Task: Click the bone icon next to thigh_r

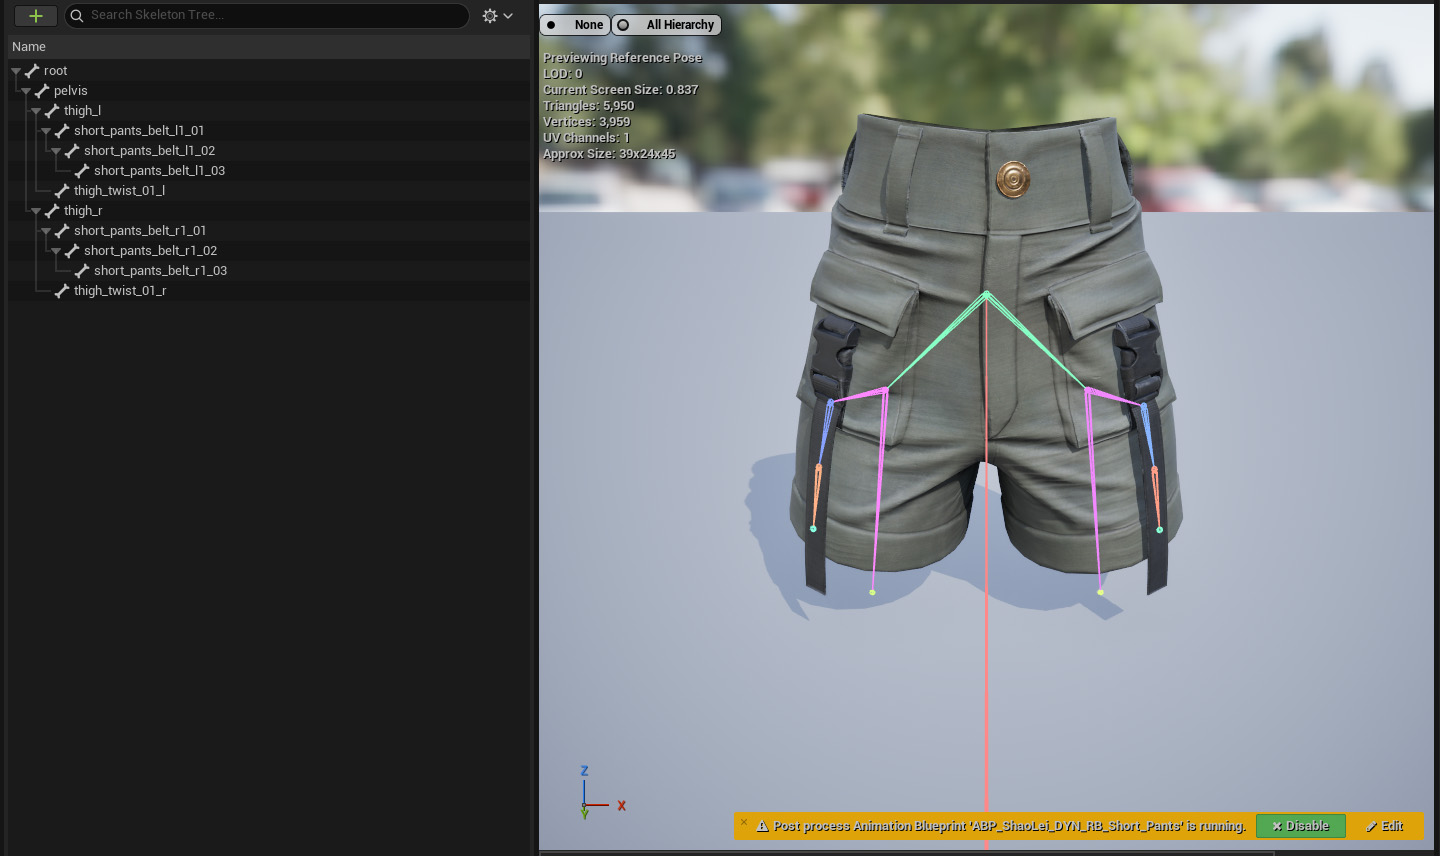Action: point(52,211)
